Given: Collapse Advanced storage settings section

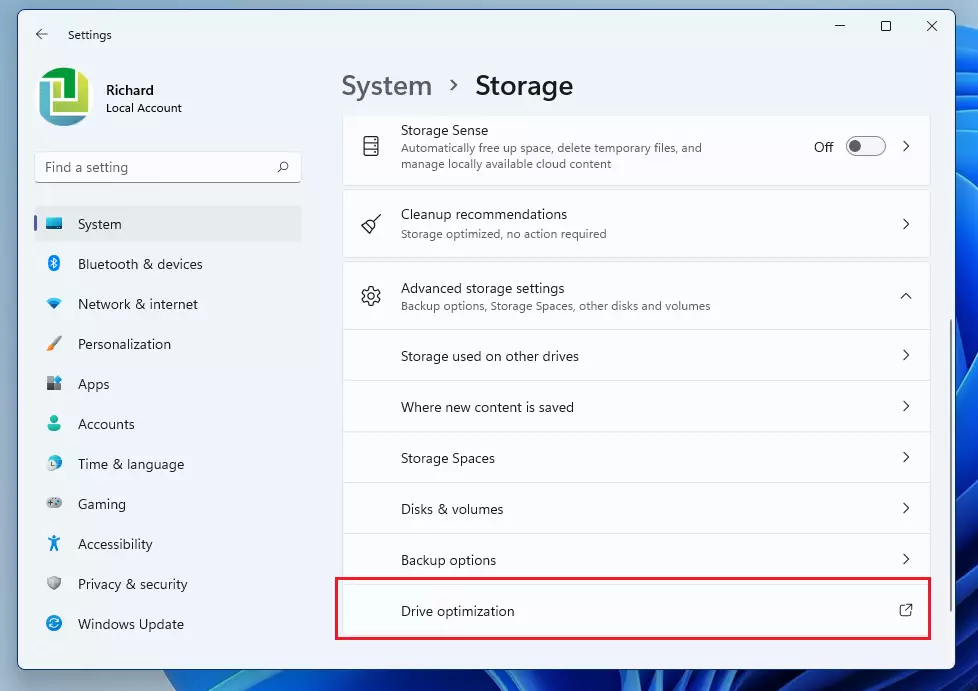Looking at the screenshot, I should 906,296.
